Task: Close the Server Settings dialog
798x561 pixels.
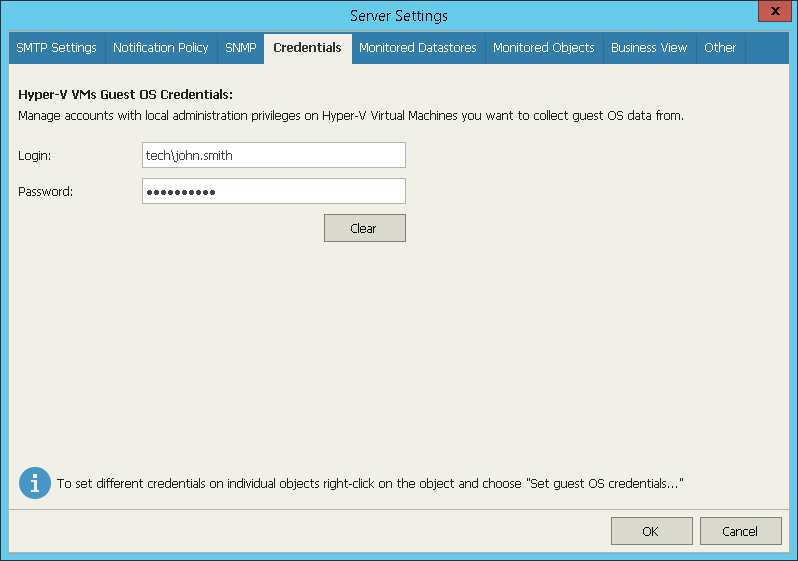Action: click(775, 11)
